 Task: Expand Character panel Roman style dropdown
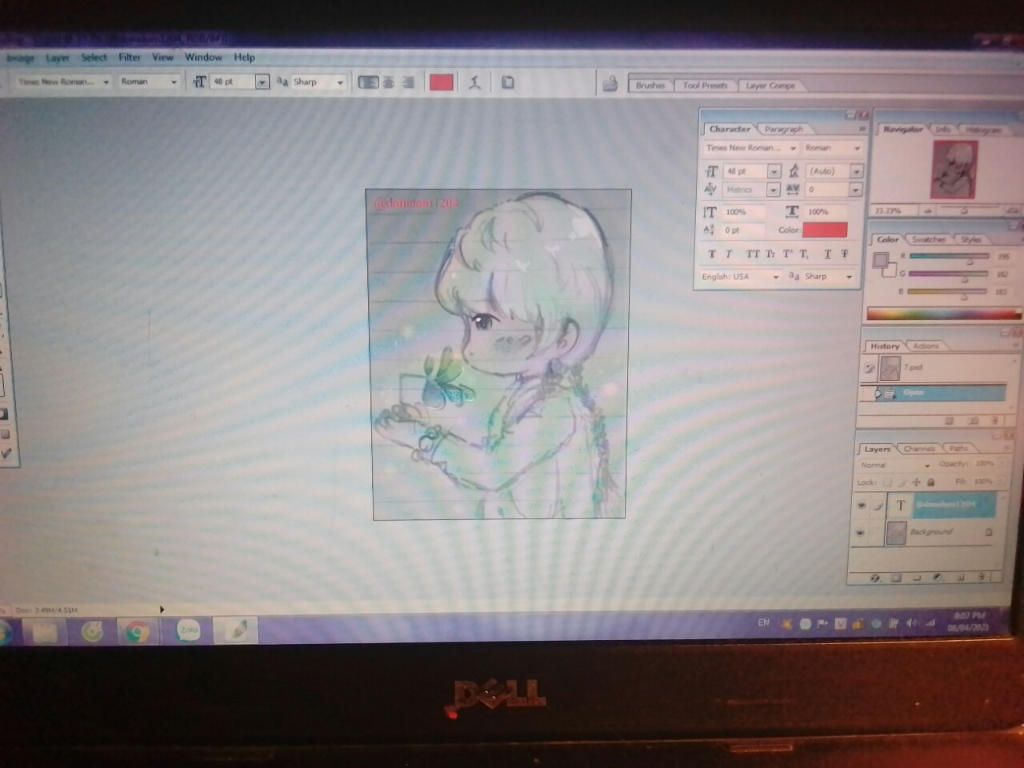click(857, 148)
